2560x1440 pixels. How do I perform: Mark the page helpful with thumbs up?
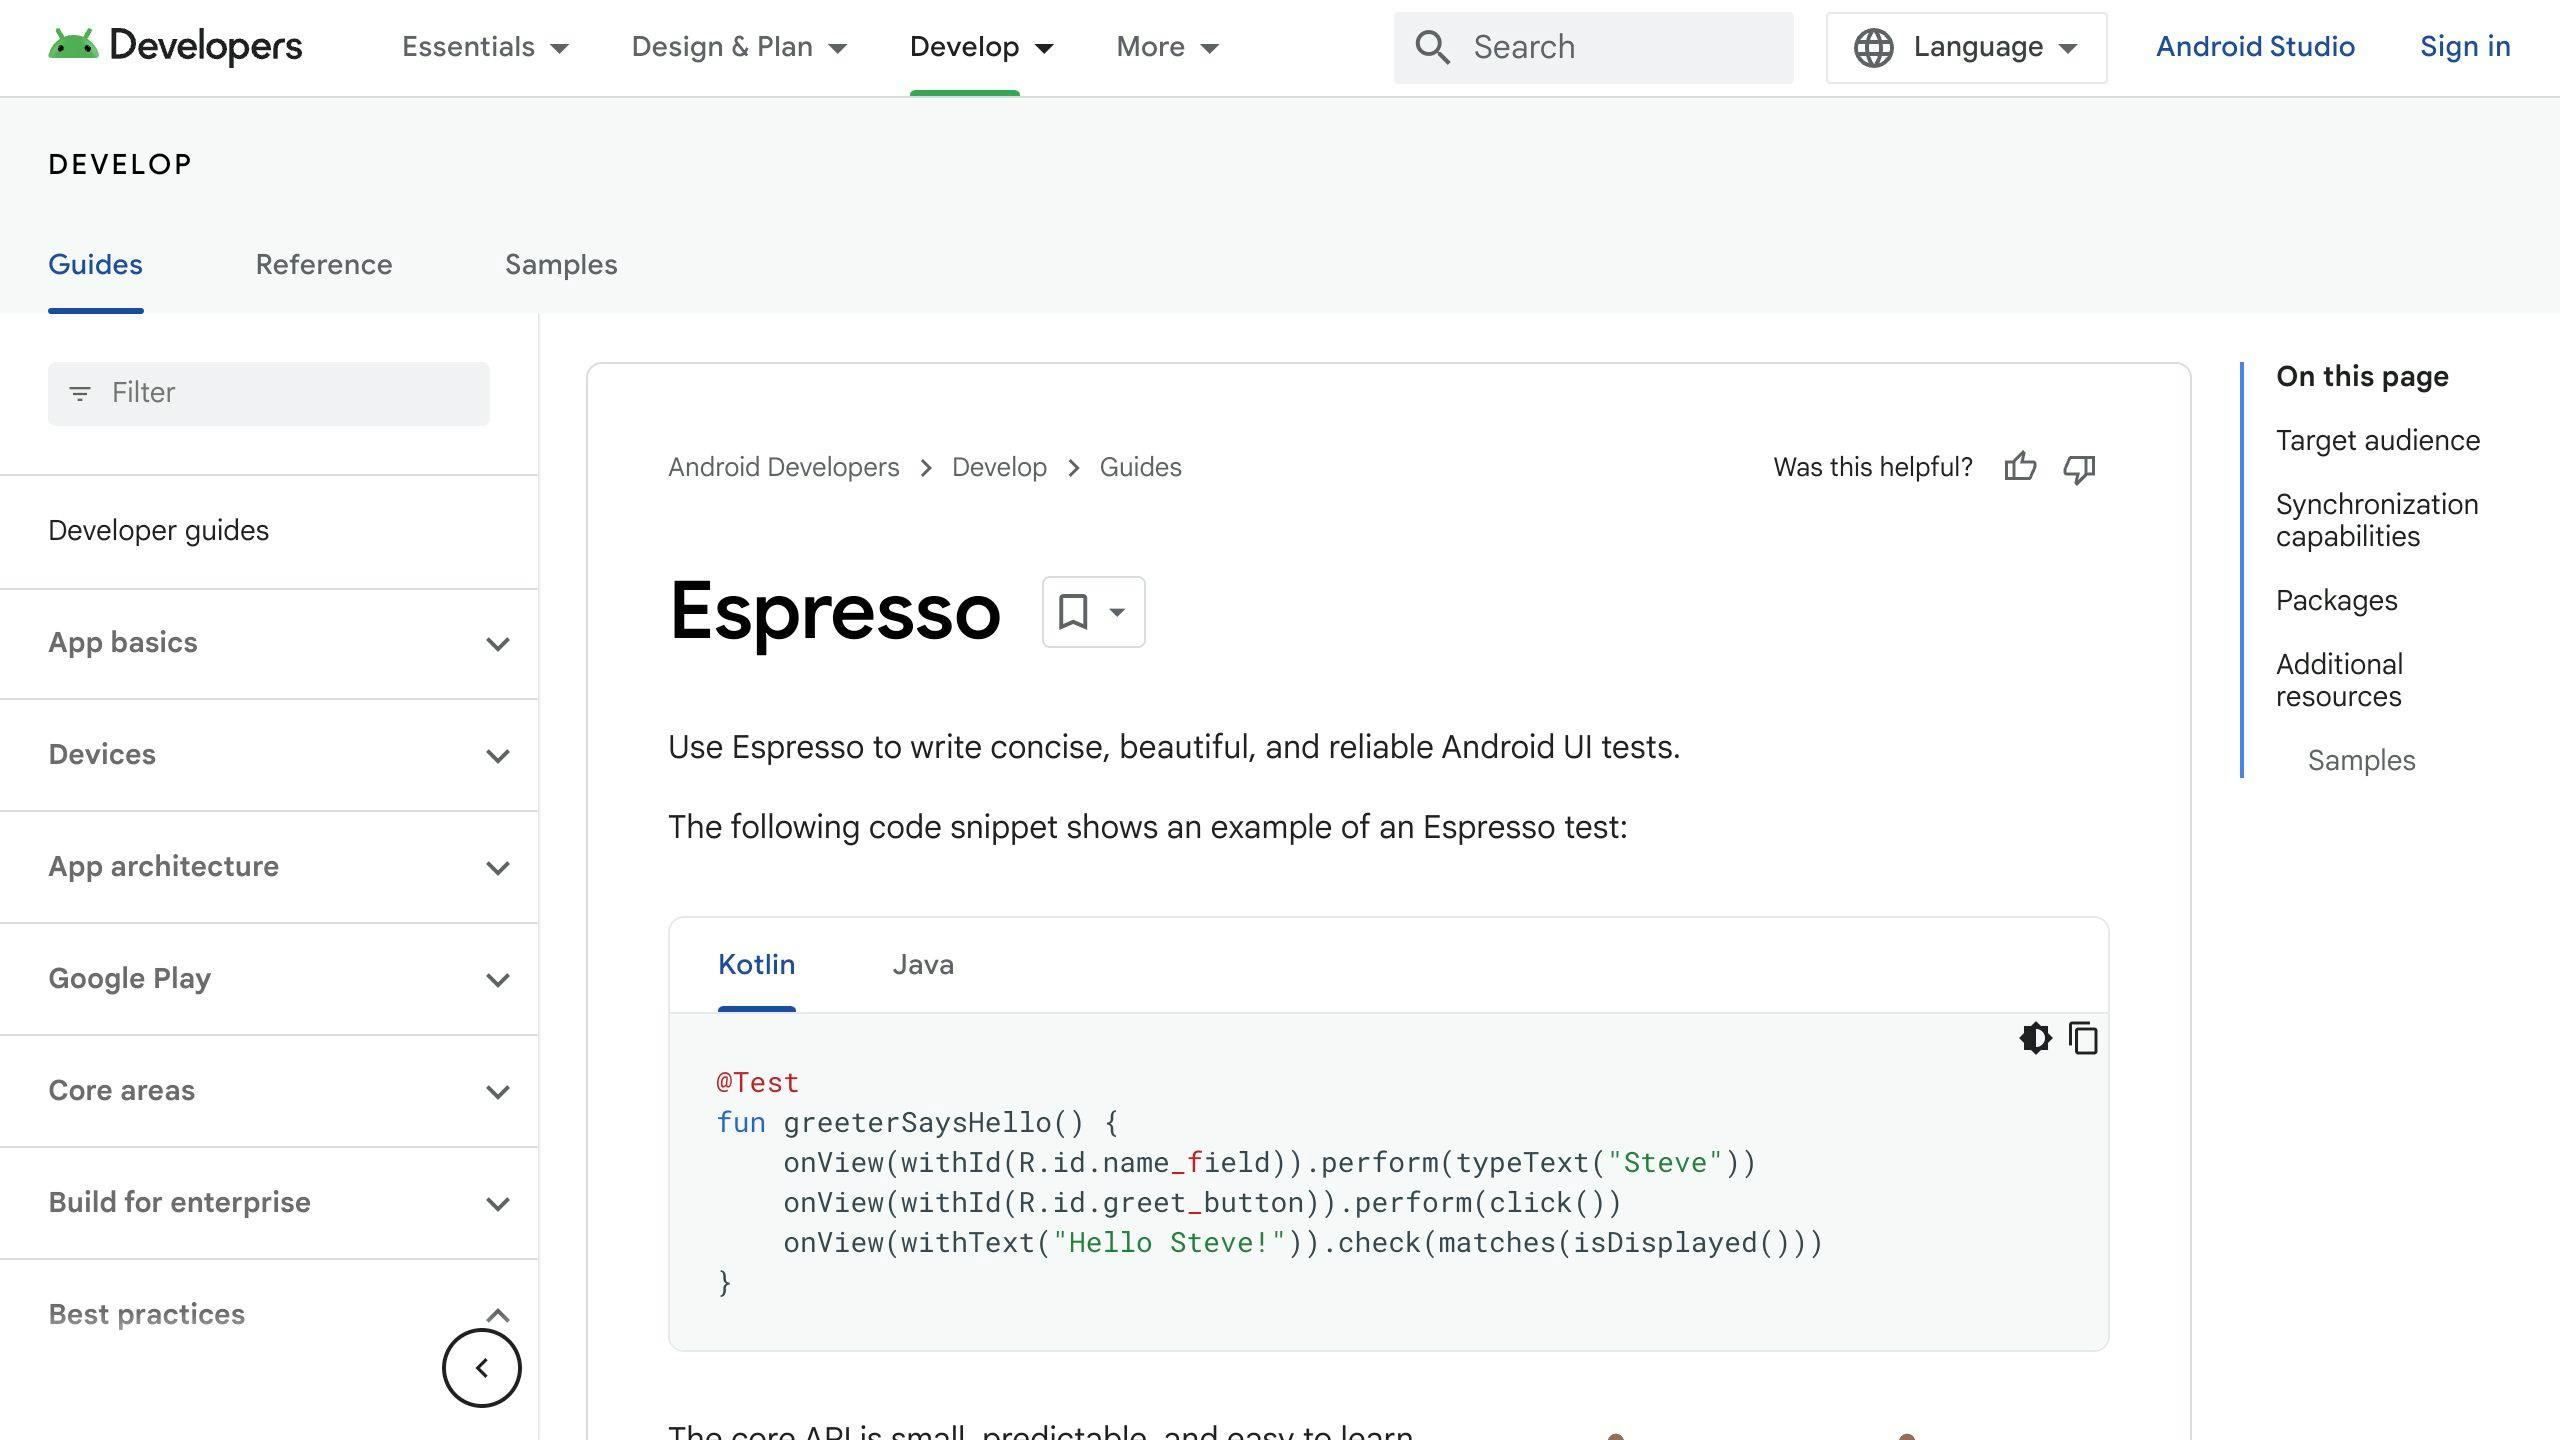pyautogui.click(x=2021, y=467)
